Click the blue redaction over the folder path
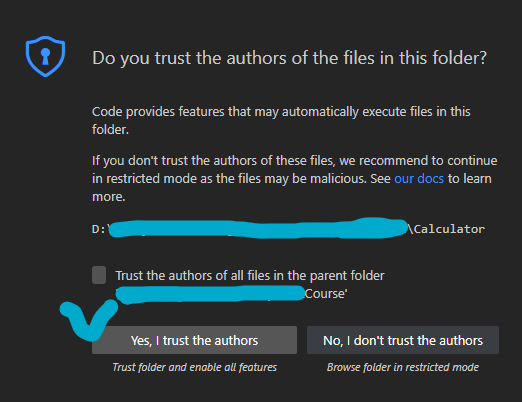Viewport: 522px width, 402px height. point(258,228)
